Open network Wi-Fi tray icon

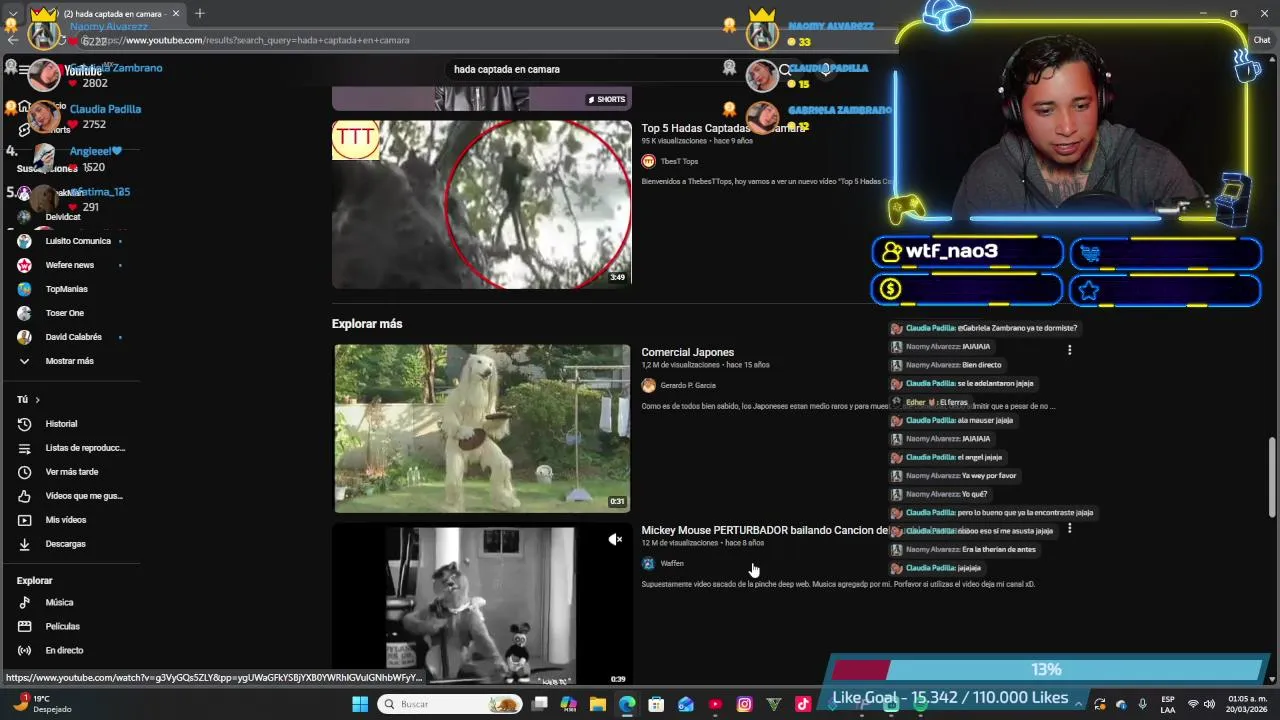click(x=1193, y=704)
